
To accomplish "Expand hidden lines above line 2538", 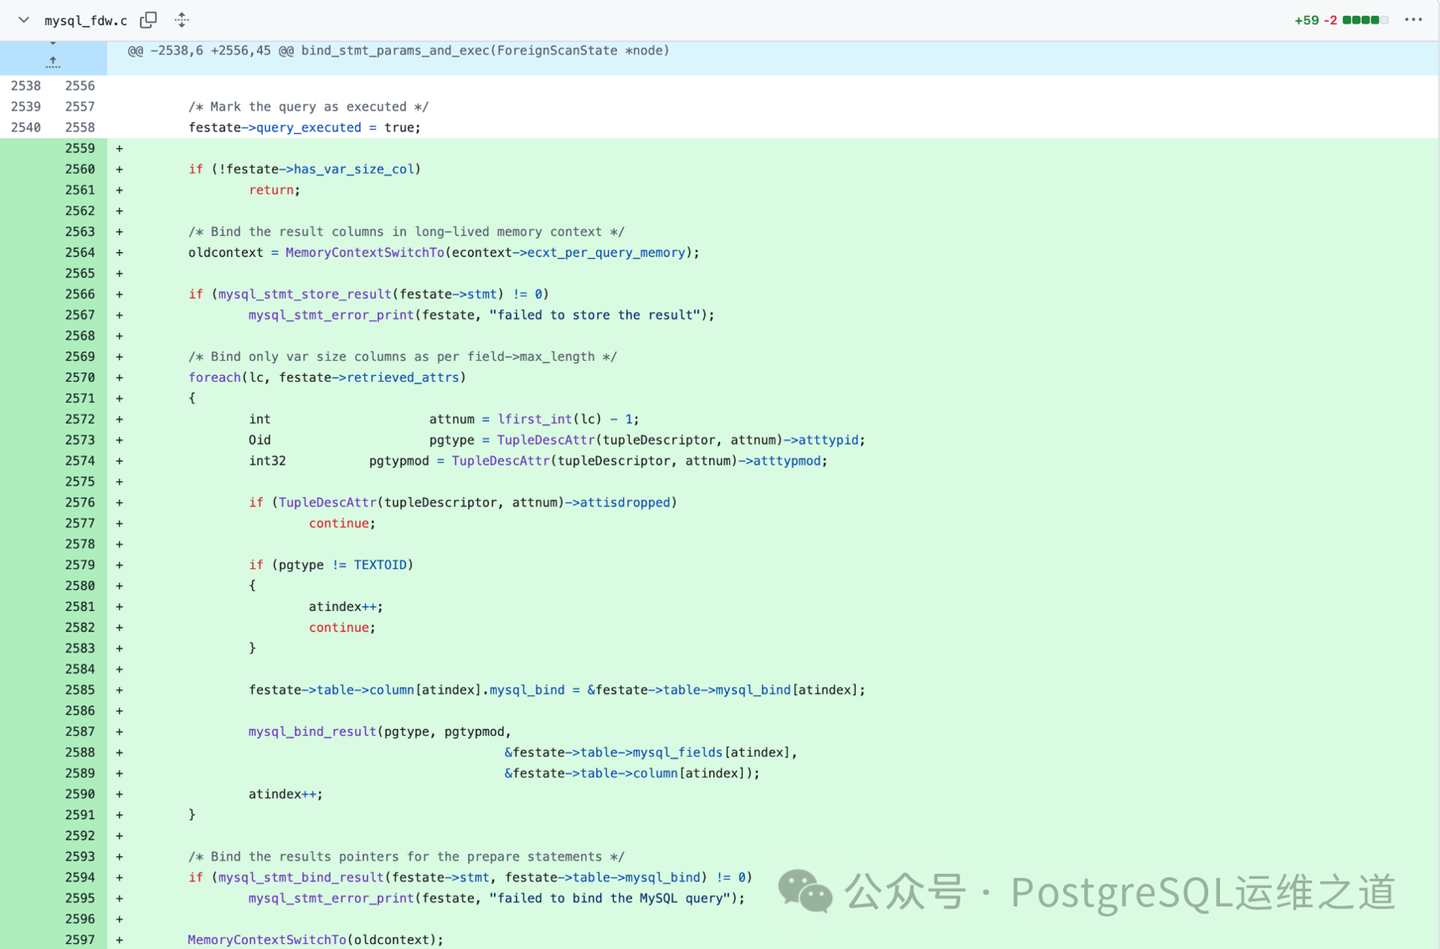I will coord(53,61).
